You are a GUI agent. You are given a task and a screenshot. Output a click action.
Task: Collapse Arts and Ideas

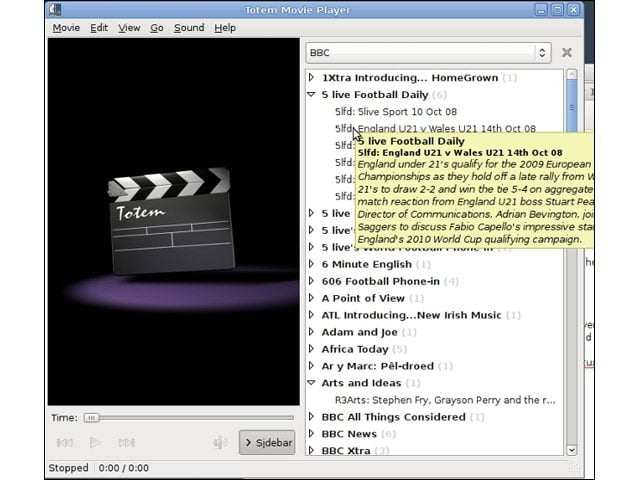tap(311, 383)
